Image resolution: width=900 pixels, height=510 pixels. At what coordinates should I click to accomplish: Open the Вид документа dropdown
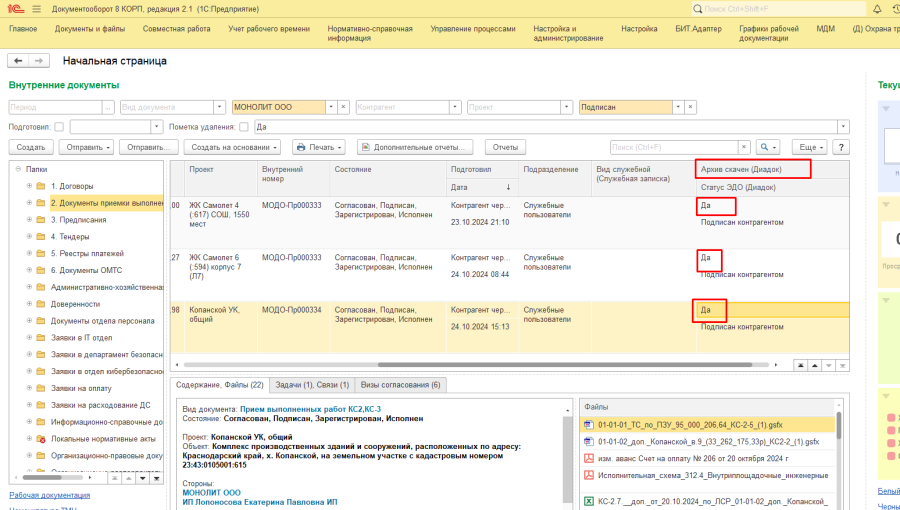coord(218,106)
